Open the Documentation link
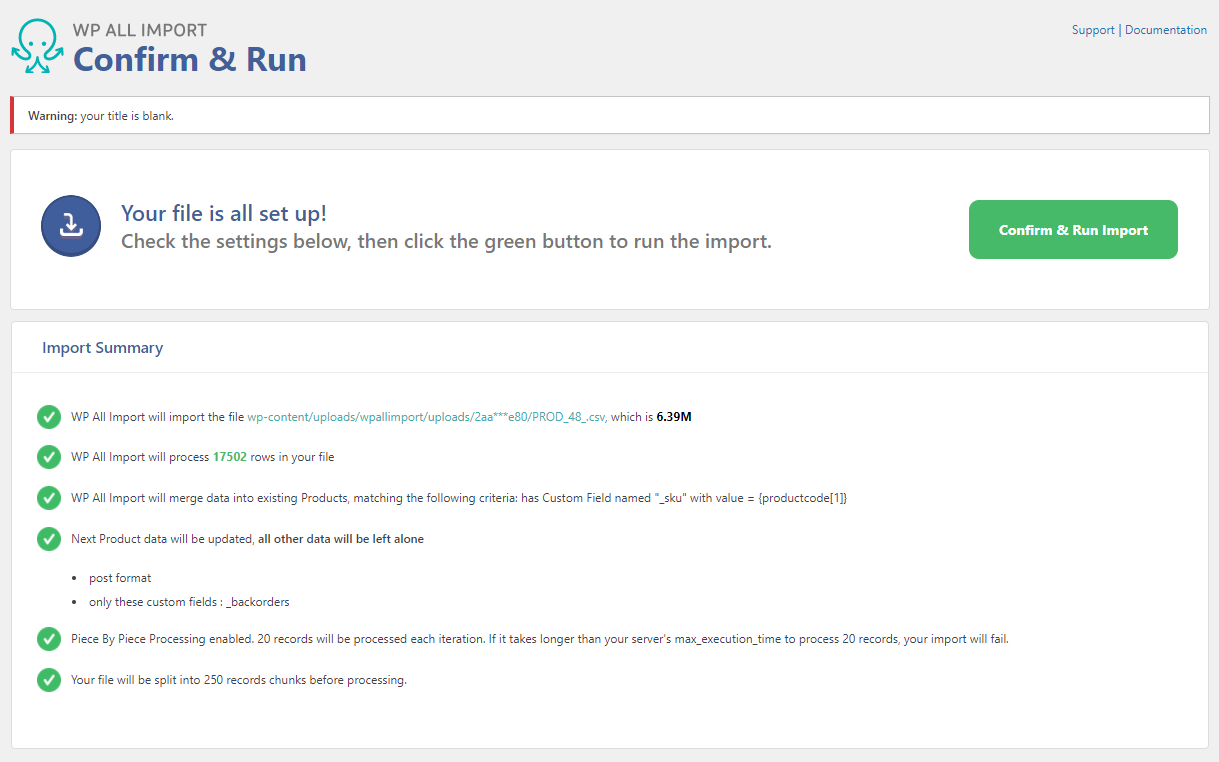 click(1165, 30)
